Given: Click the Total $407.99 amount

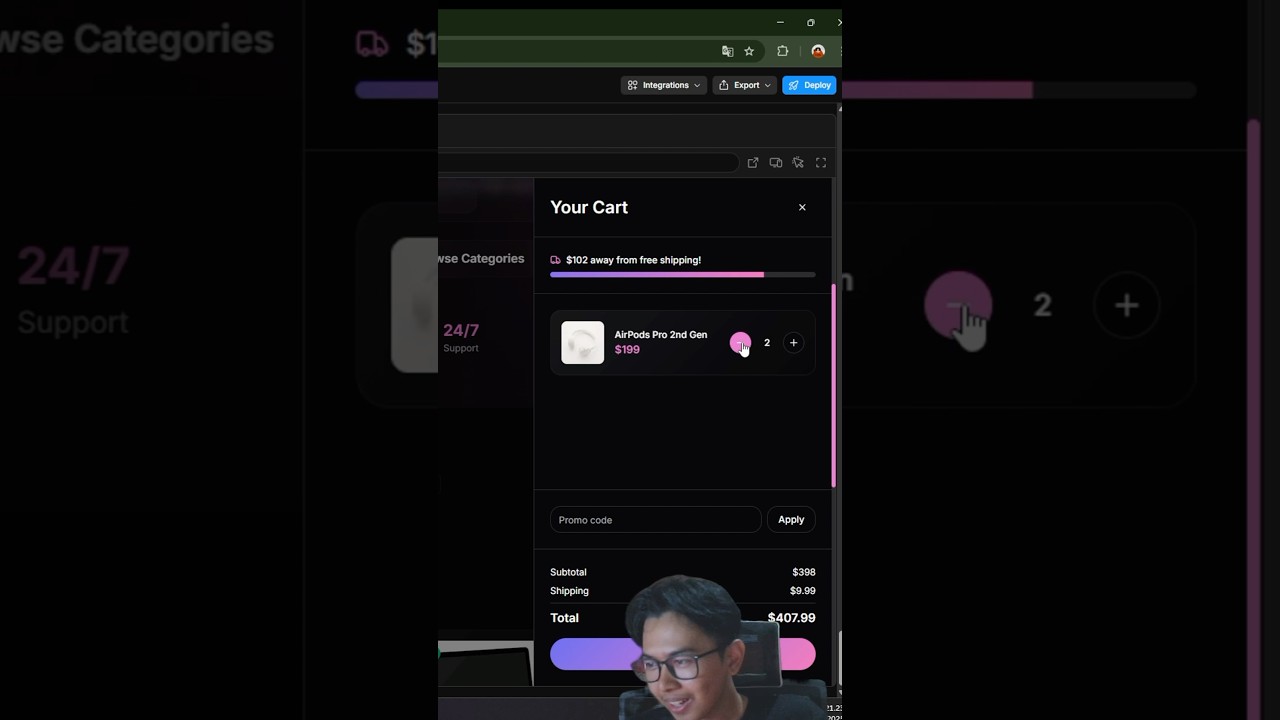Looking at the screenshot, I should 791,618.
